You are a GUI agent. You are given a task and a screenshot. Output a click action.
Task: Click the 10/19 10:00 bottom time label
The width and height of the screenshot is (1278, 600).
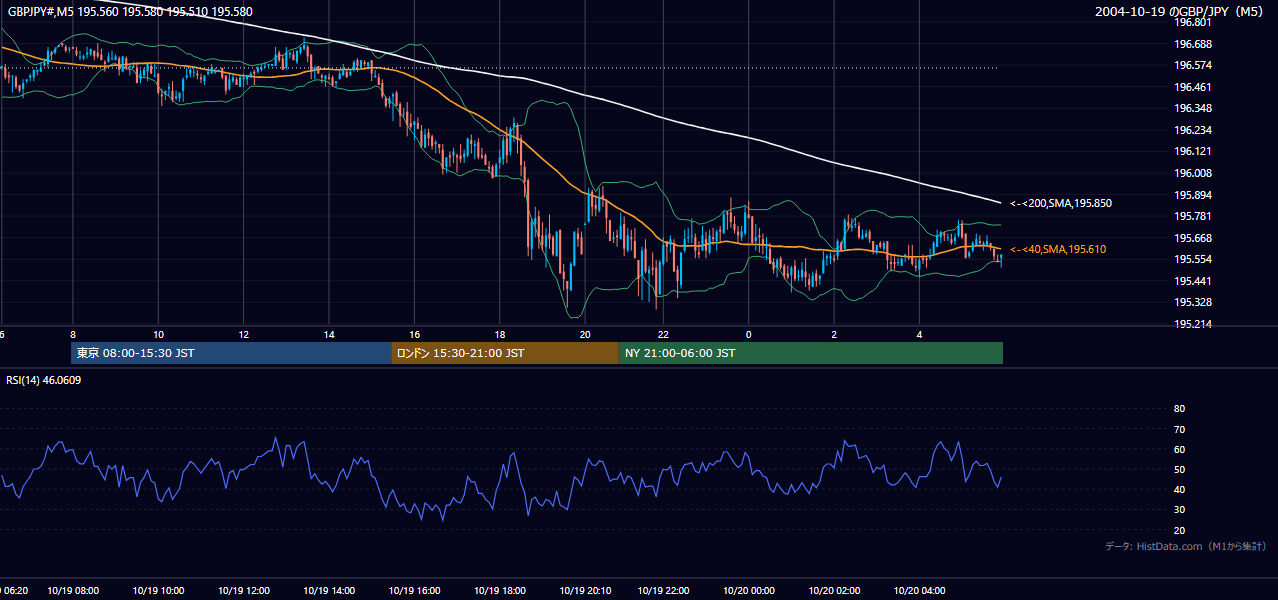point(159,591)
